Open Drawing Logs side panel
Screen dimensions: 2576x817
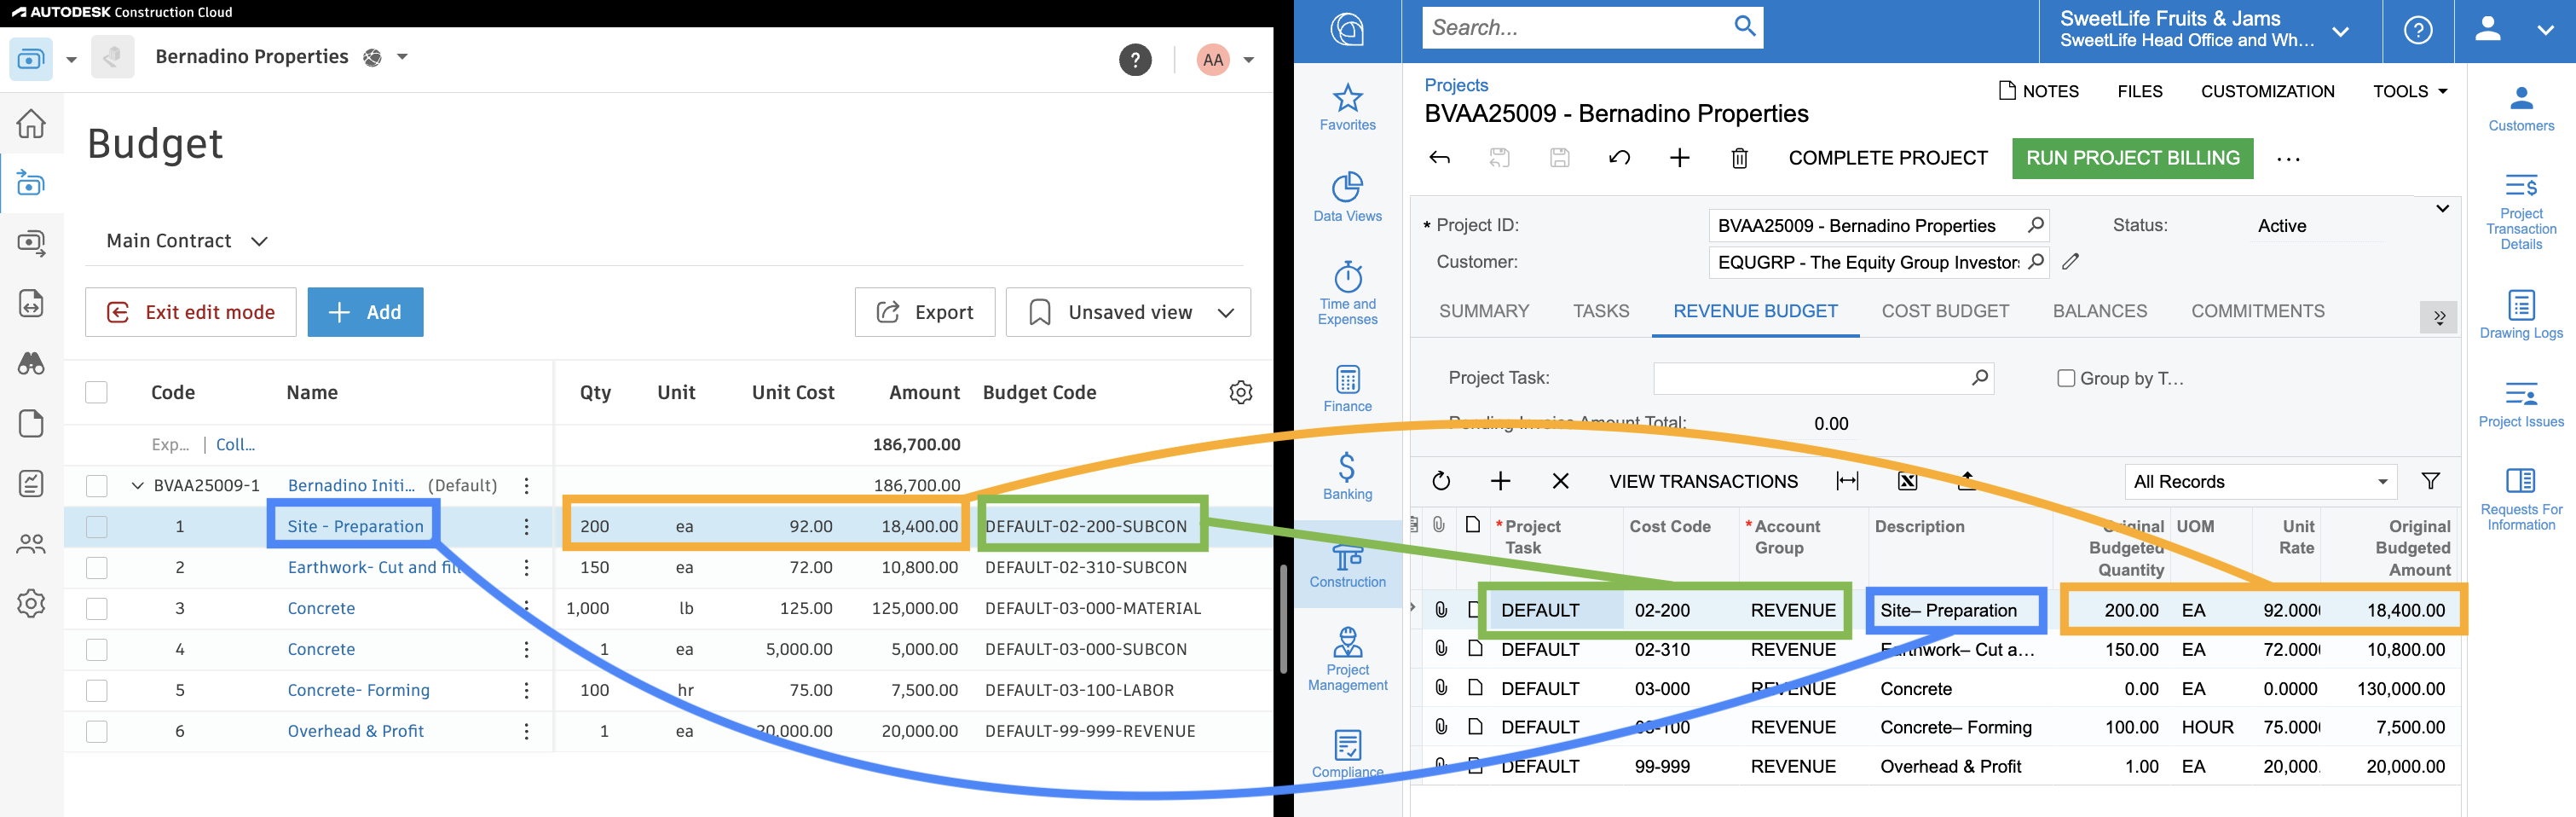point(2521,315)
